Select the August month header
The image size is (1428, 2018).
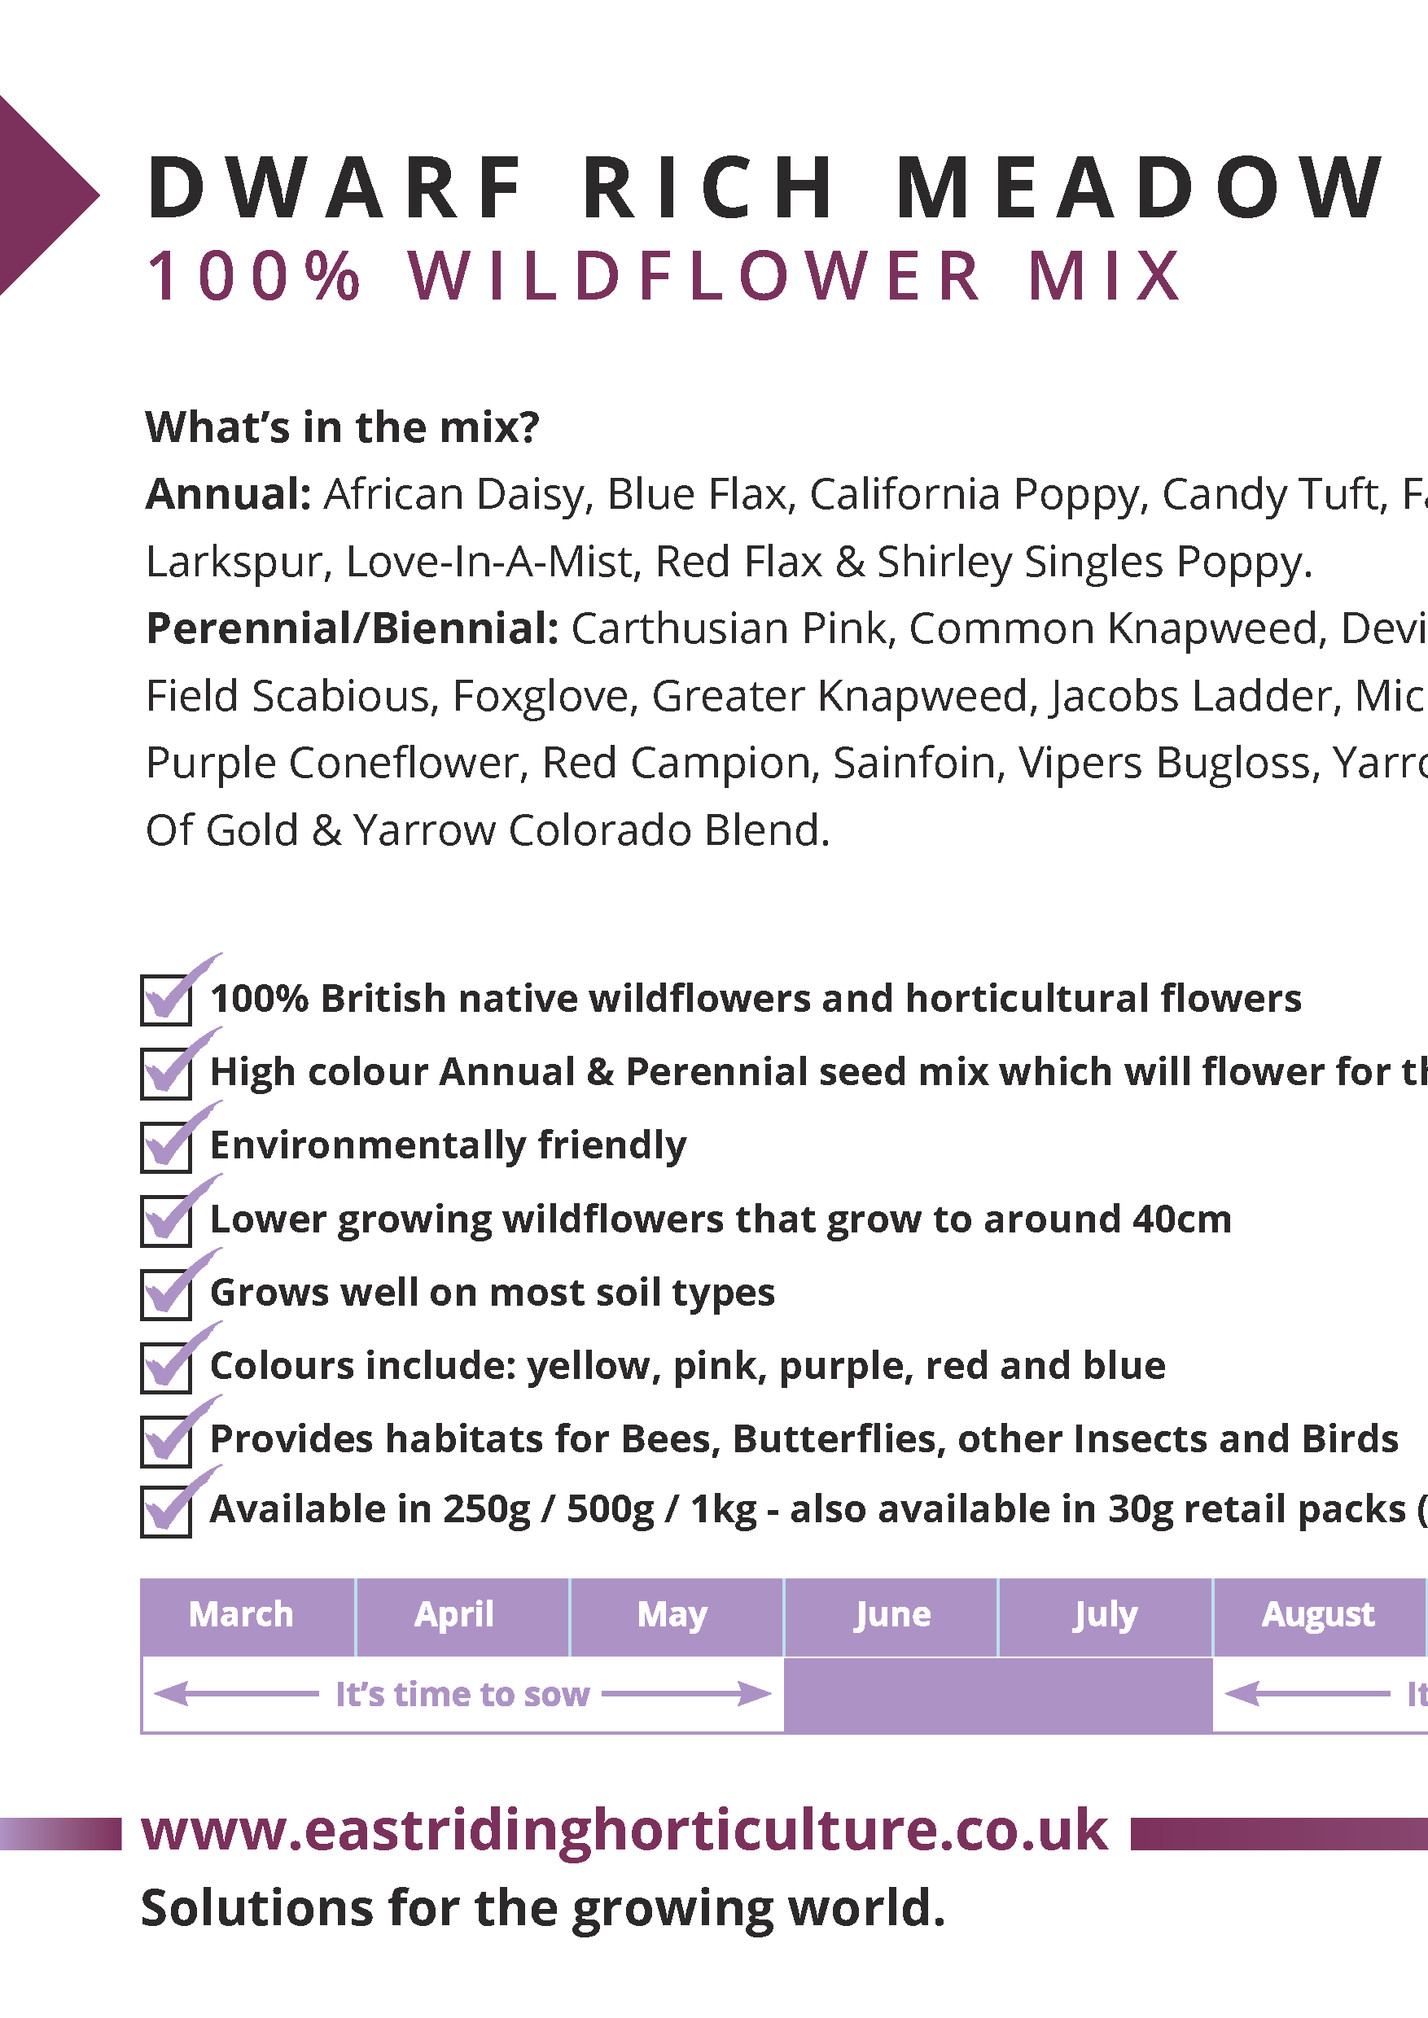(x=1320, y=1616)
